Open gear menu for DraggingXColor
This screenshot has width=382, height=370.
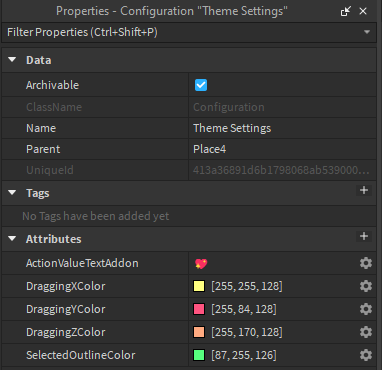(x=366, y=286)
